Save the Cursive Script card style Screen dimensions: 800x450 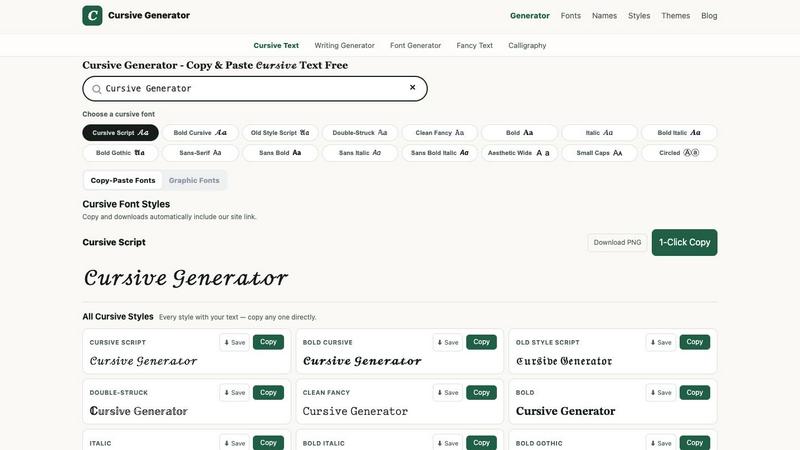click(235, 342)
